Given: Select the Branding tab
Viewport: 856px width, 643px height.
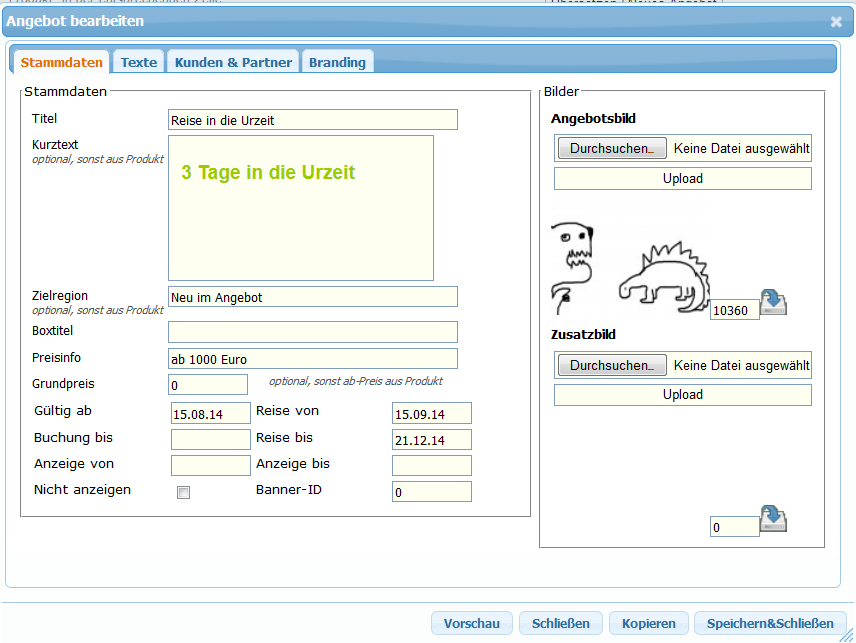Looking at the screenshot, I should (x=337, y=62).
